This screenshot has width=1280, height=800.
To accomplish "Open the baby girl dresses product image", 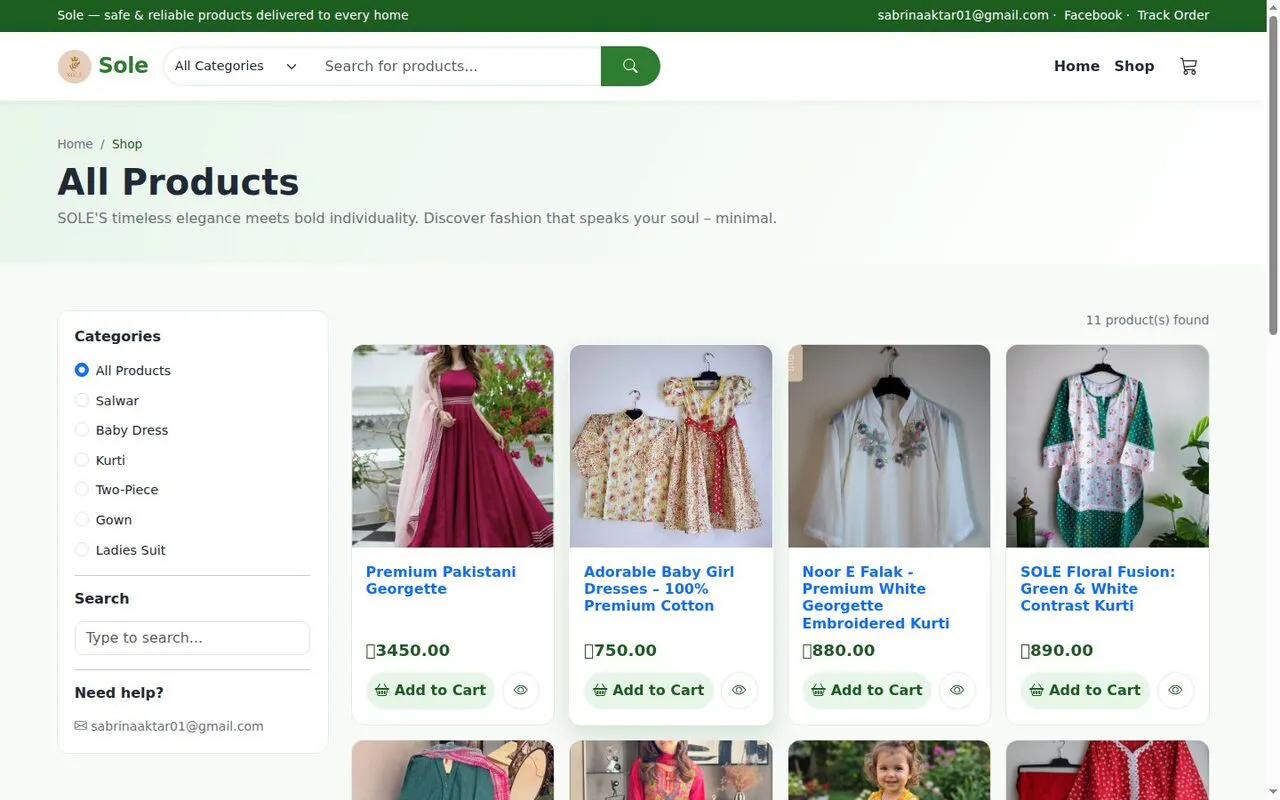I will 671,446.
